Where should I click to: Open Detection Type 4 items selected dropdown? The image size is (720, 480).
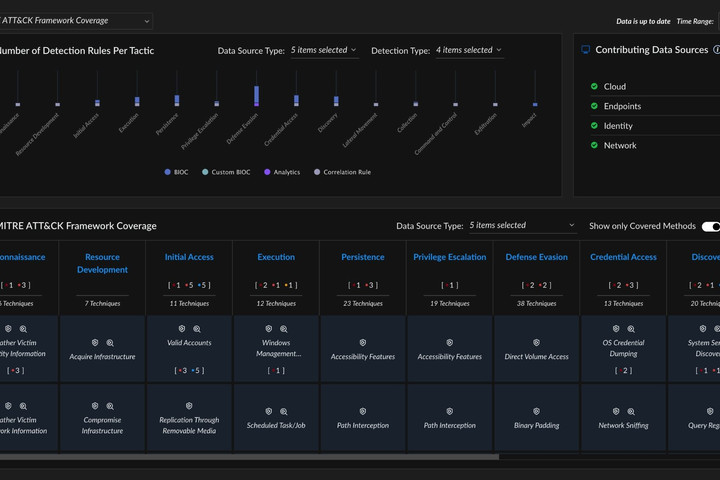click(469, 50)
